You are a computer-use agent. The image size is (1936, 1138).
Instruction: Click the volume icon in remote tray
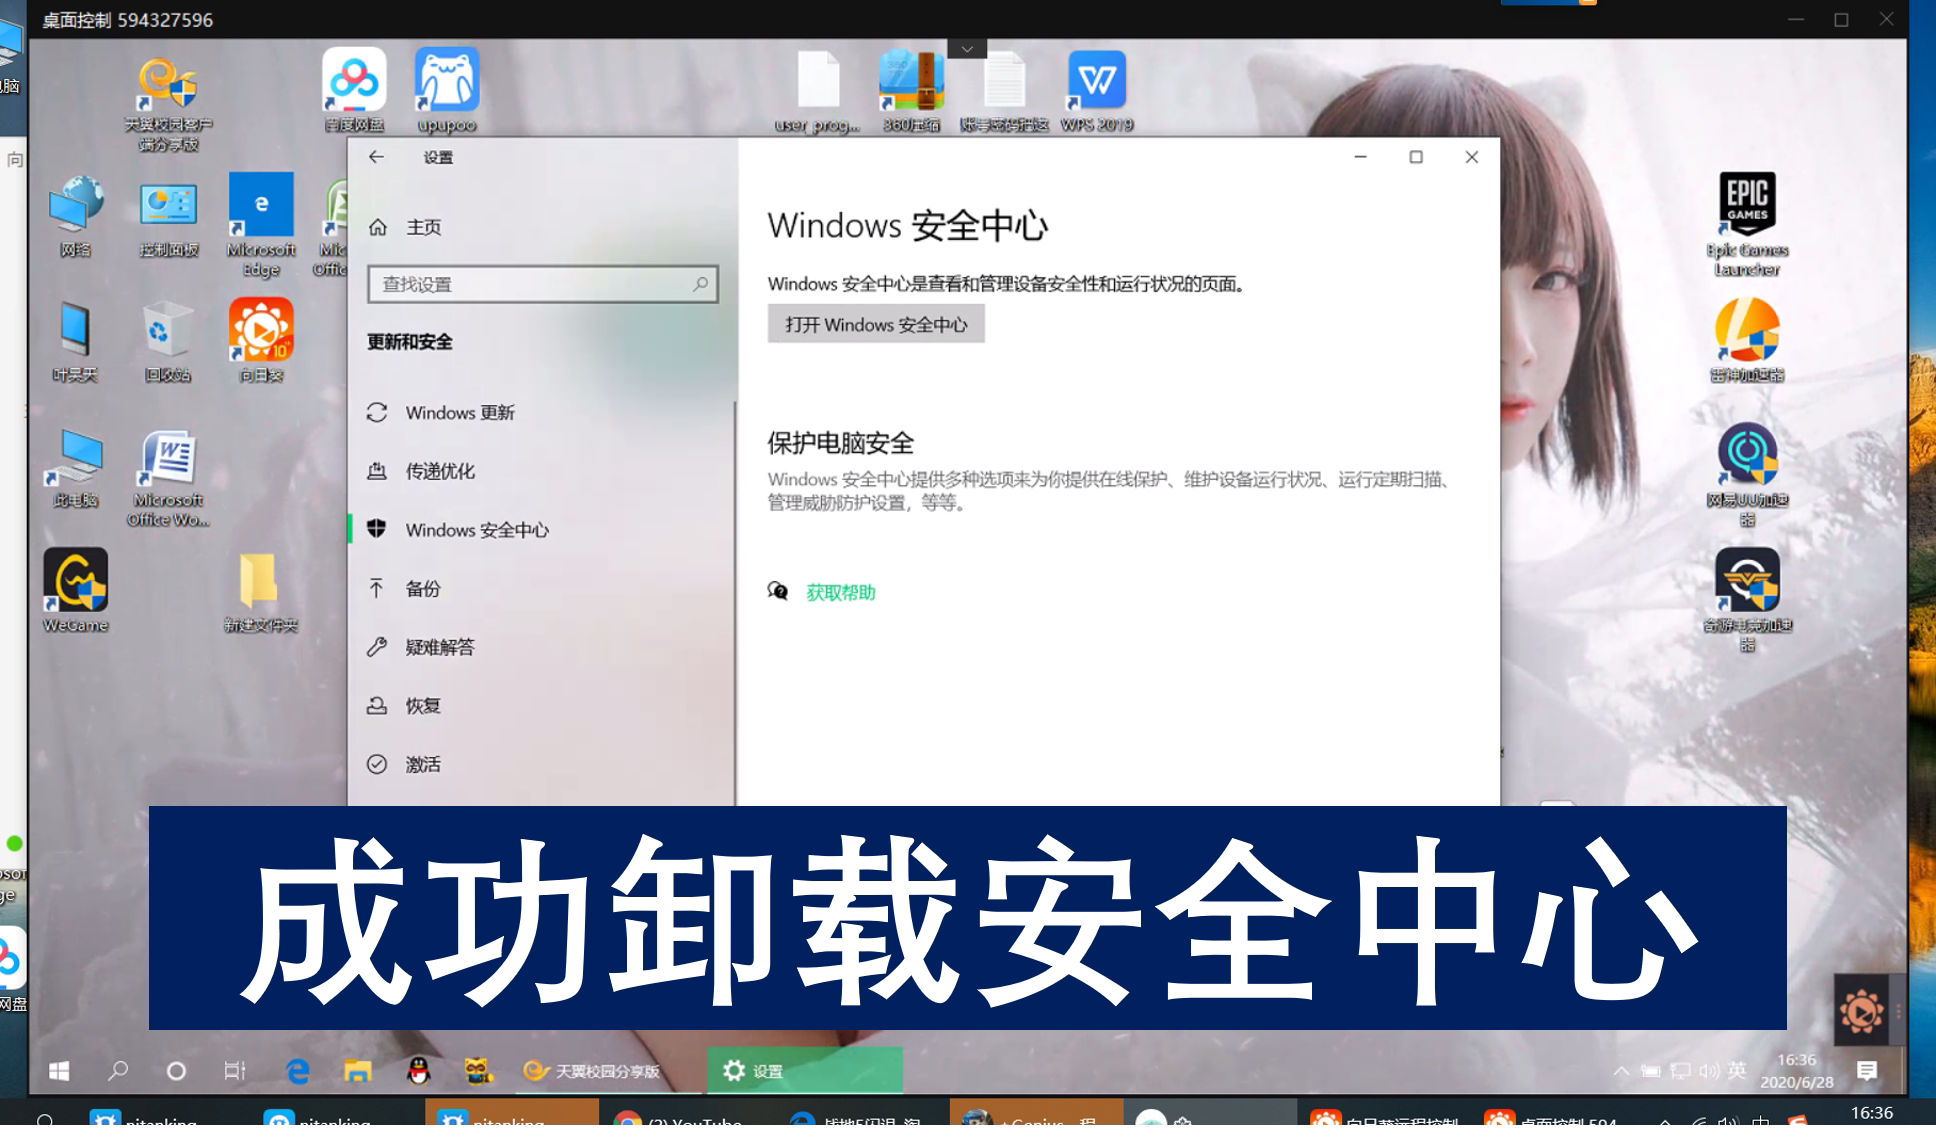pyautogui.click(x=1710, y=1071)
